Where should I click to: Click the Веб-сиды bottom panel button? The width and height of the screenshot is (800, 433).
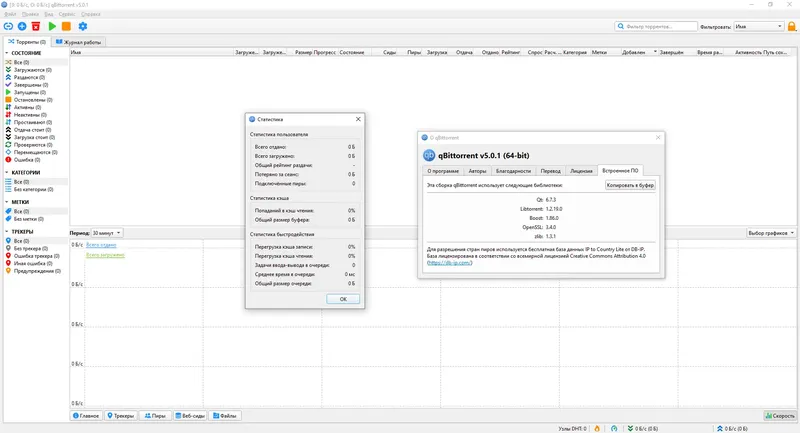click(190, 416)
